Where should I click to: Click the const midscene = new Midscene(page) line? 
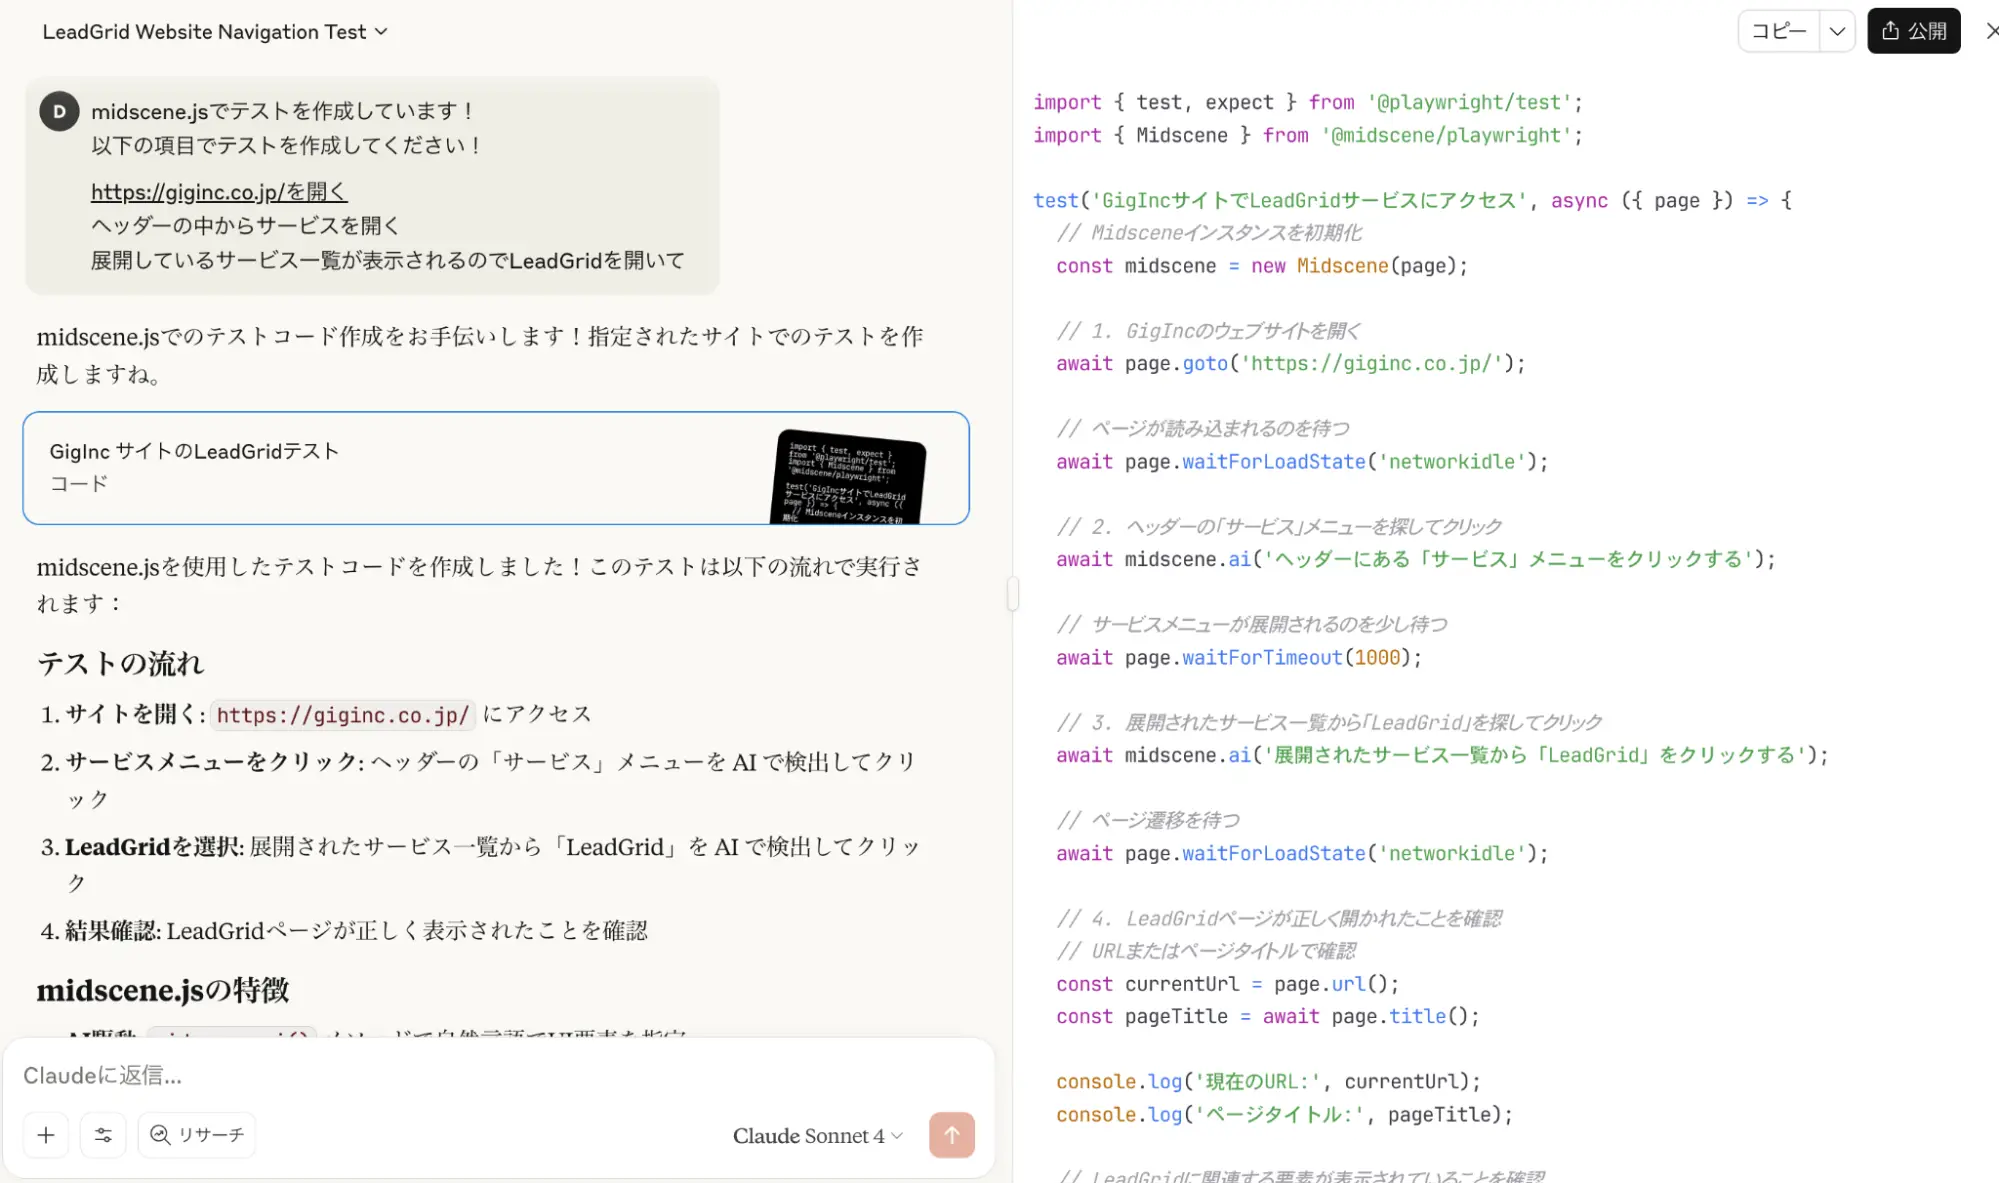pyautogui.click(x=1262, y=266)
